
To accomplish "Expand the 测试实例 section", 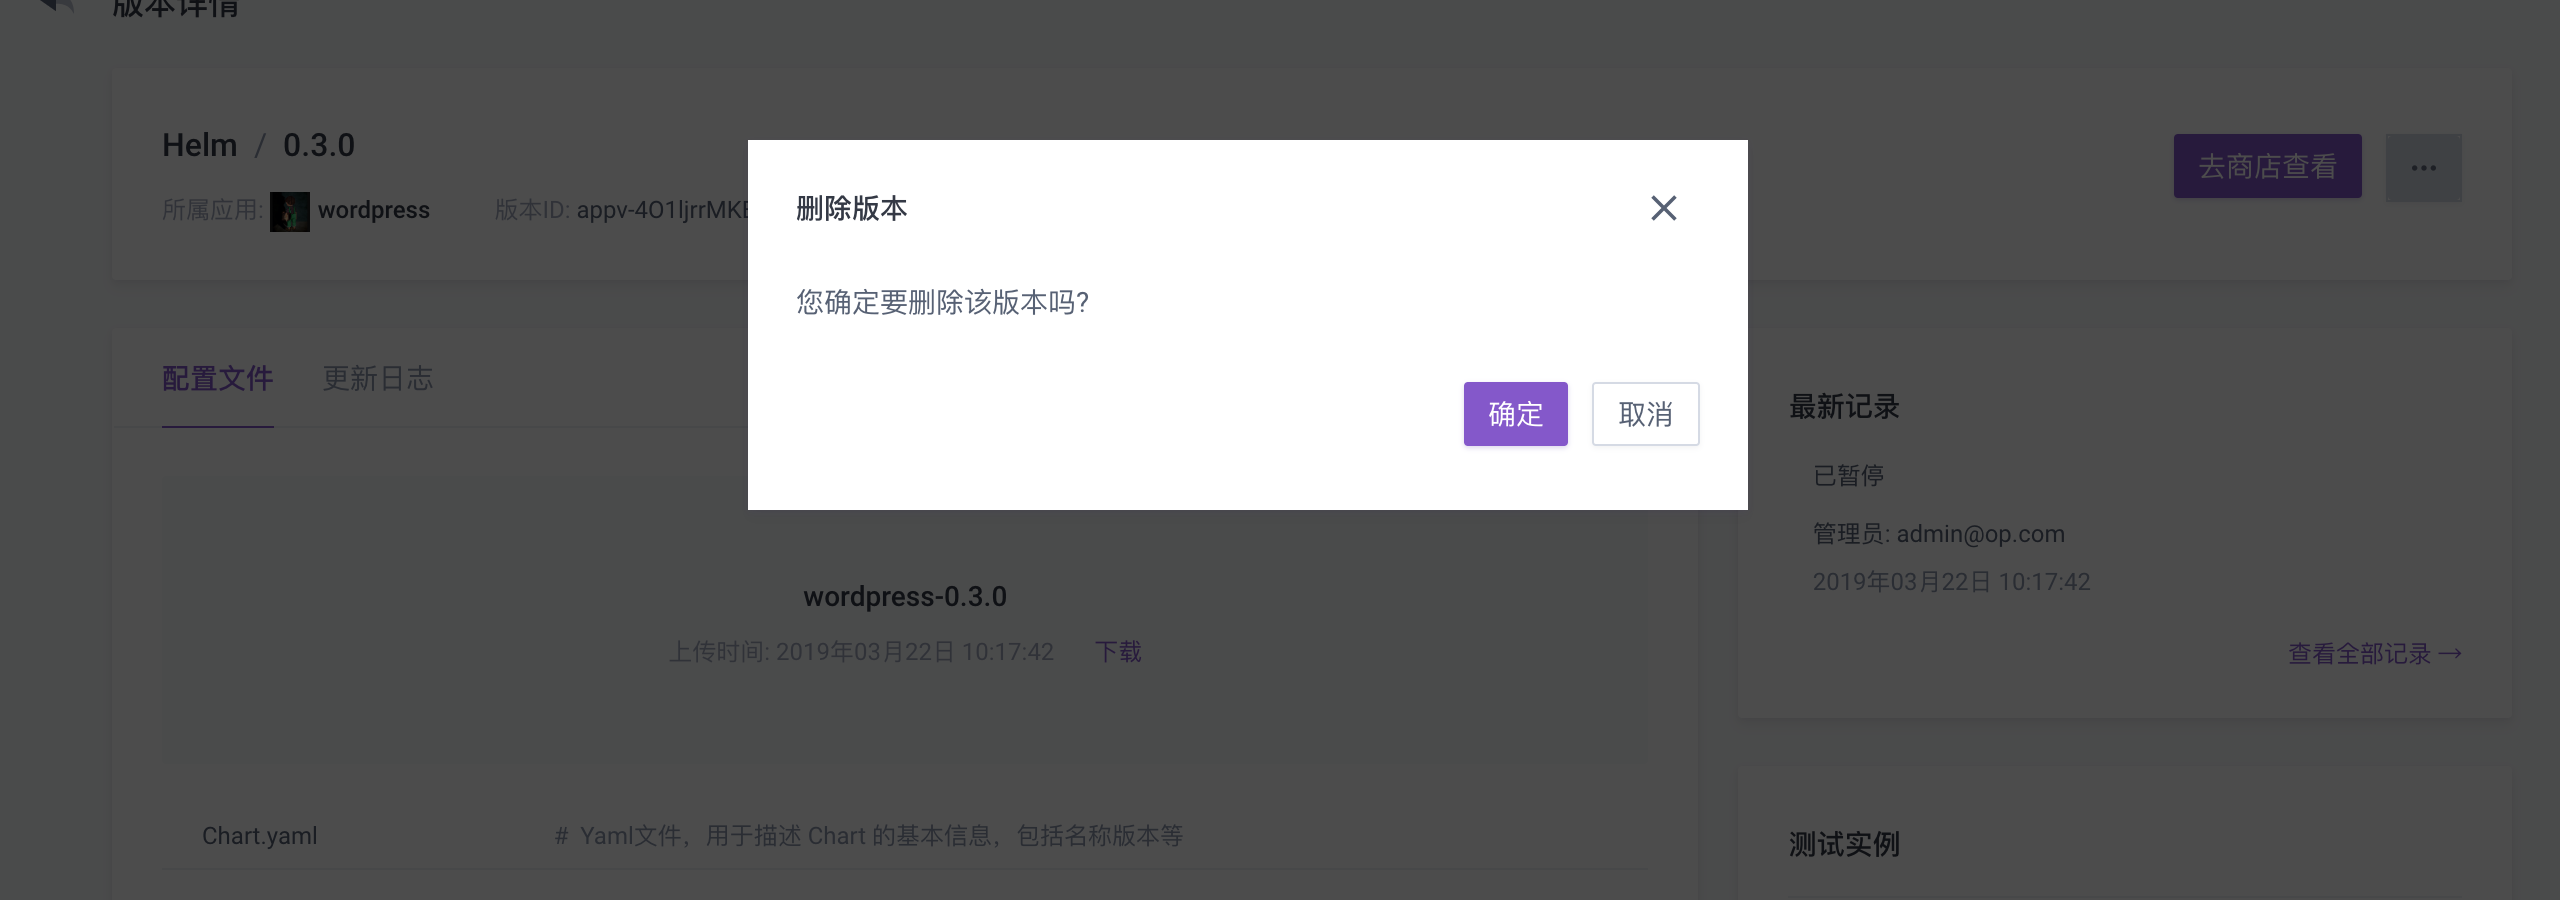I will [1842, 845].
